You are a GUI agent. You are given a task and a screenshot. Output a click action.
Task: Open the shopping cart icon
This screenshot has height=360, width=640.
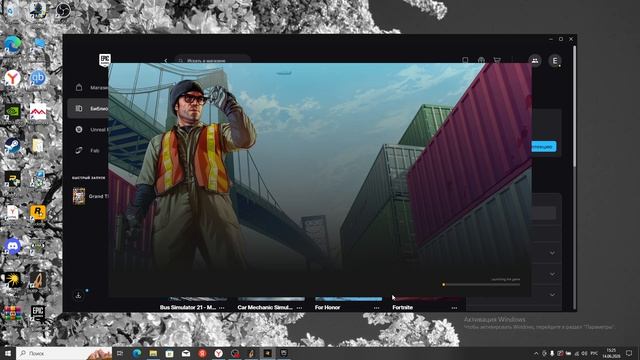(x=497, y=60)
